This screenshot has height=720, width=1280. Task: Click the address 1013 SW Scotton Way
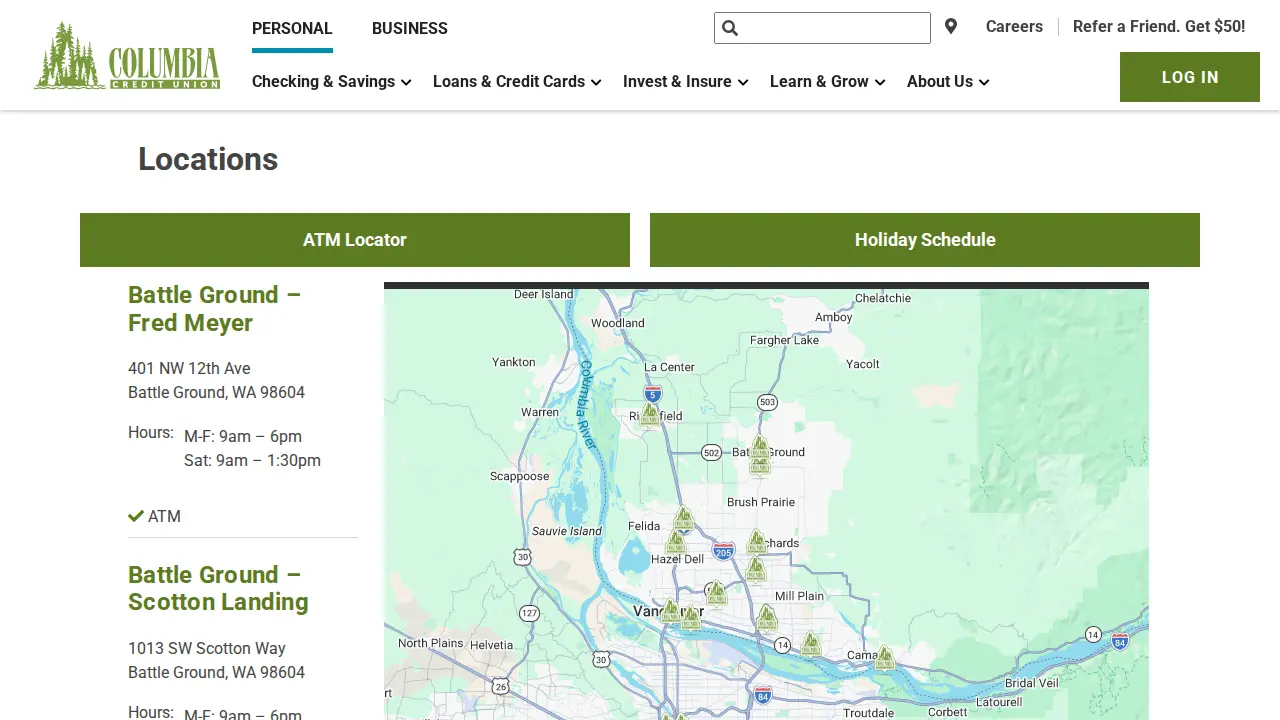(x=207, y=648)
